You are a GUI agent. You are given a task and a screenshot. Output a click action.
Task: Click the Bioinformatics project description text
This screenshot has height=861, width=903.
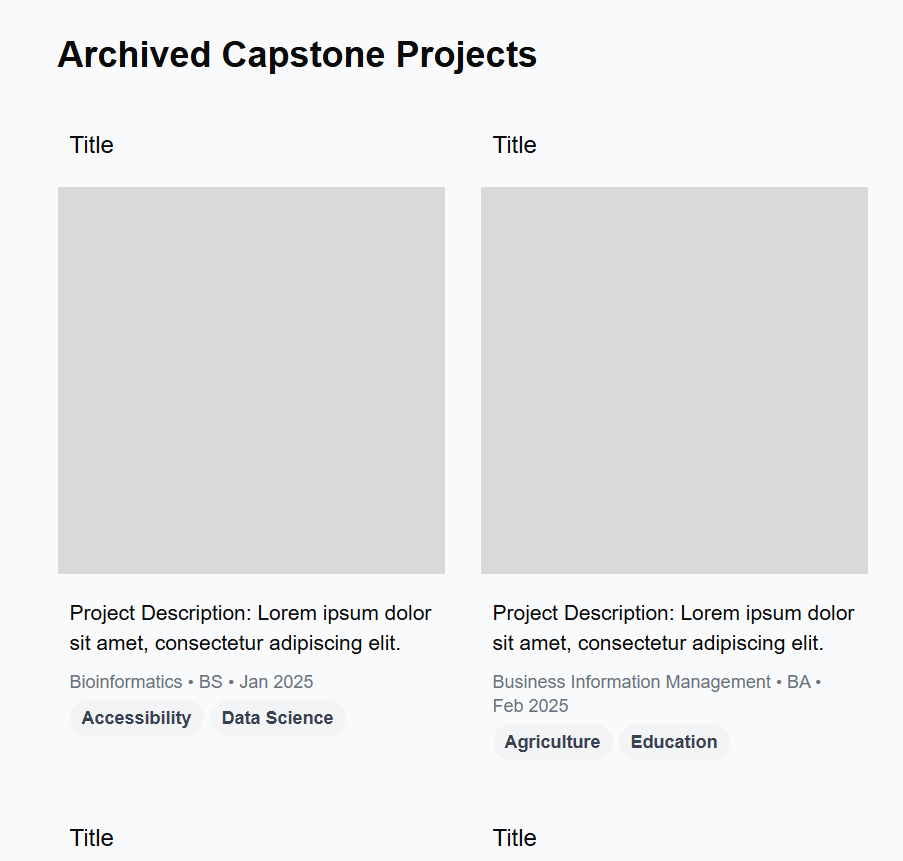point(251,628)
